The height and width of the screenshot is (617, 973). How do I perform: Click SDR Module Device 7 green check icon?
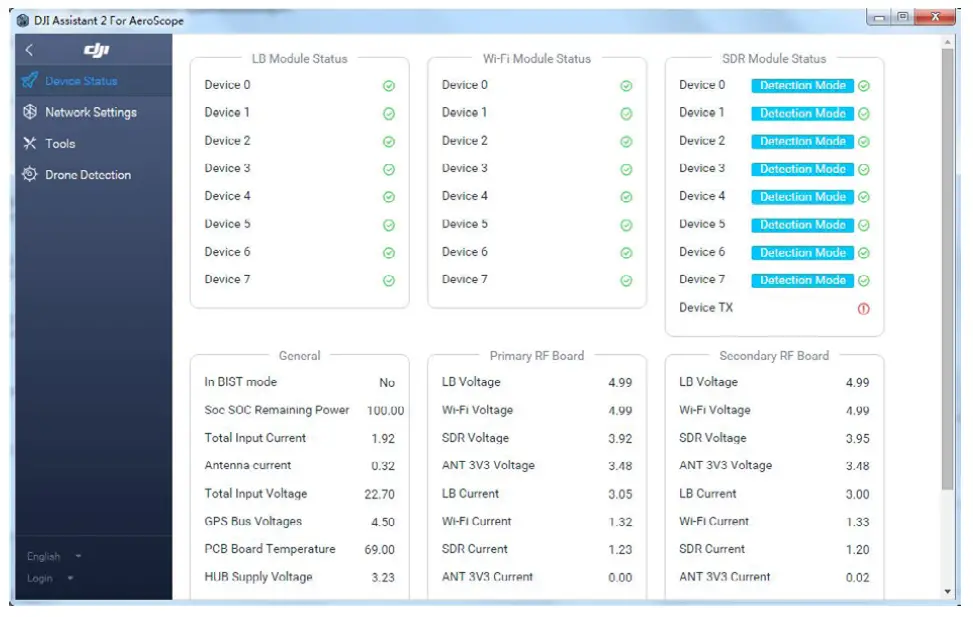pos(864,281)
